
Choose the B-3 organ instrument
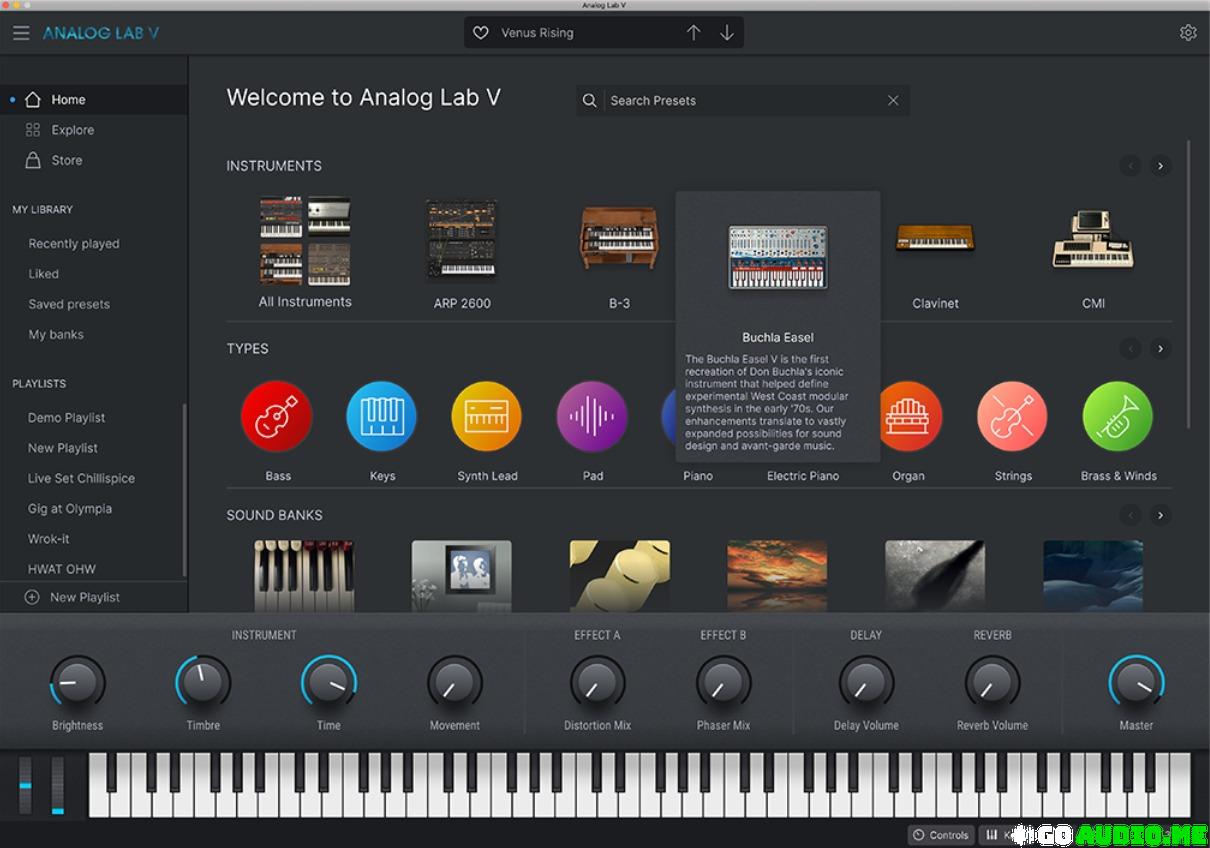tap(620, 254)
